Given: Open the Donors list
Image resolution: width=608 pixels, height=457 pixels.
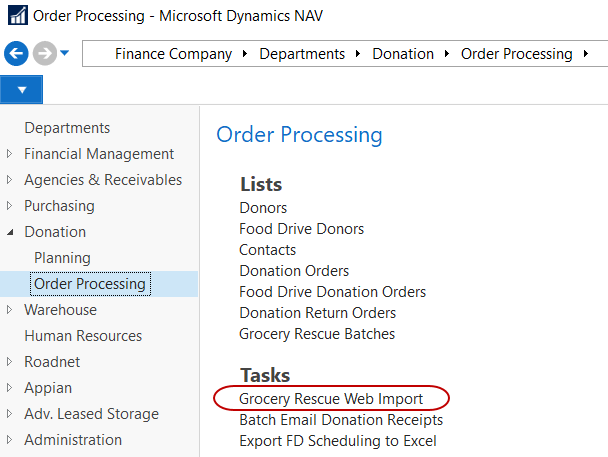Looking at the screenshot, I should click(x=263, y=208).
